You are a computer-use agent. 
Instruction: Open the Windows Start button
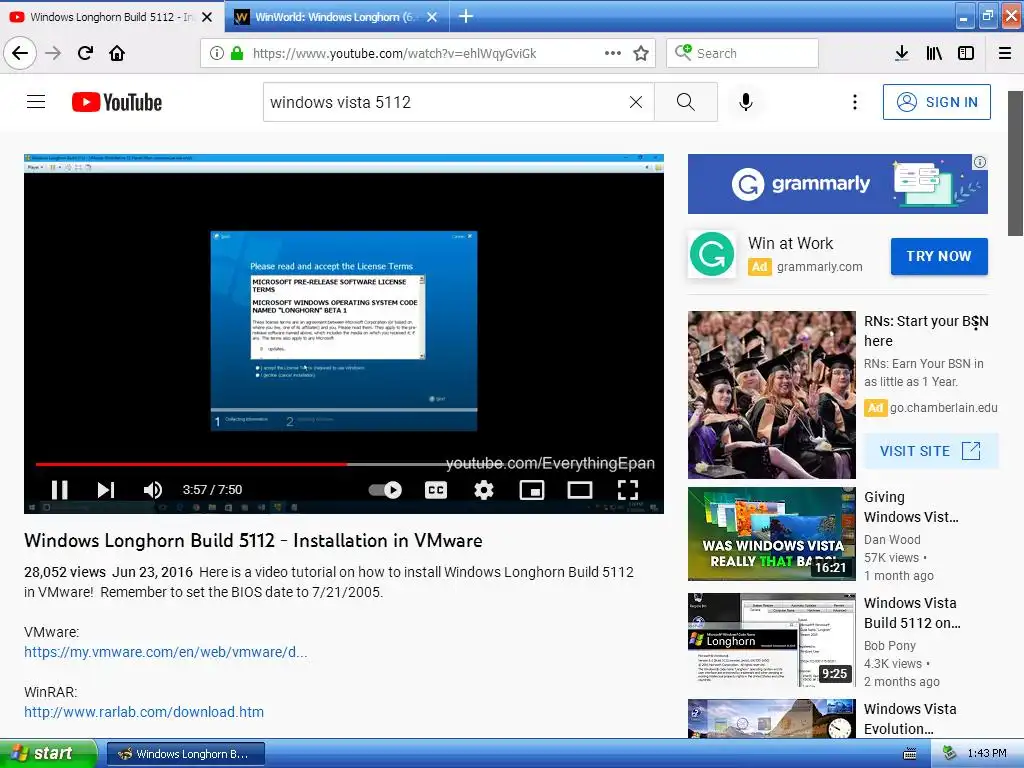48,753
